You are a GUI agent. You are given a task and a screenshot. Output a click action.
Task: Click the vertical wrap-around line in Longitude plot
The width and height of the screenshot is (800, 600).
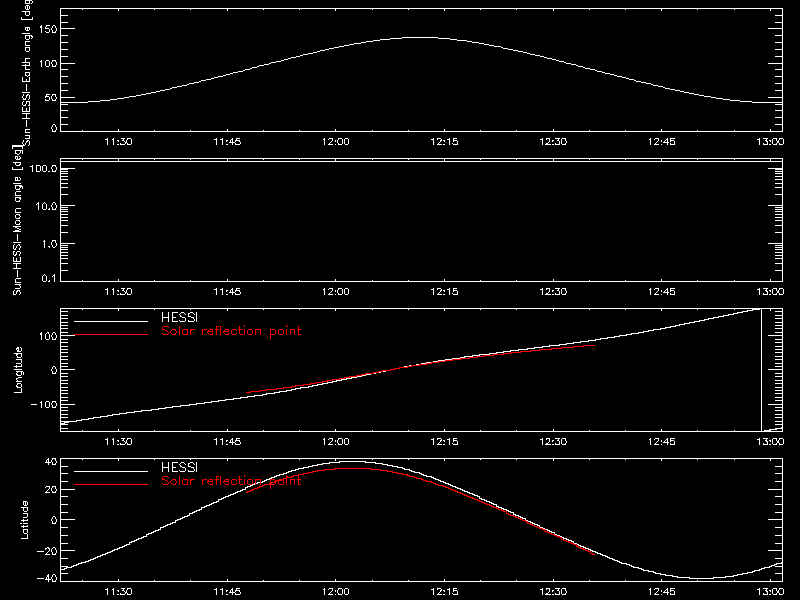[x=761, y=370]
